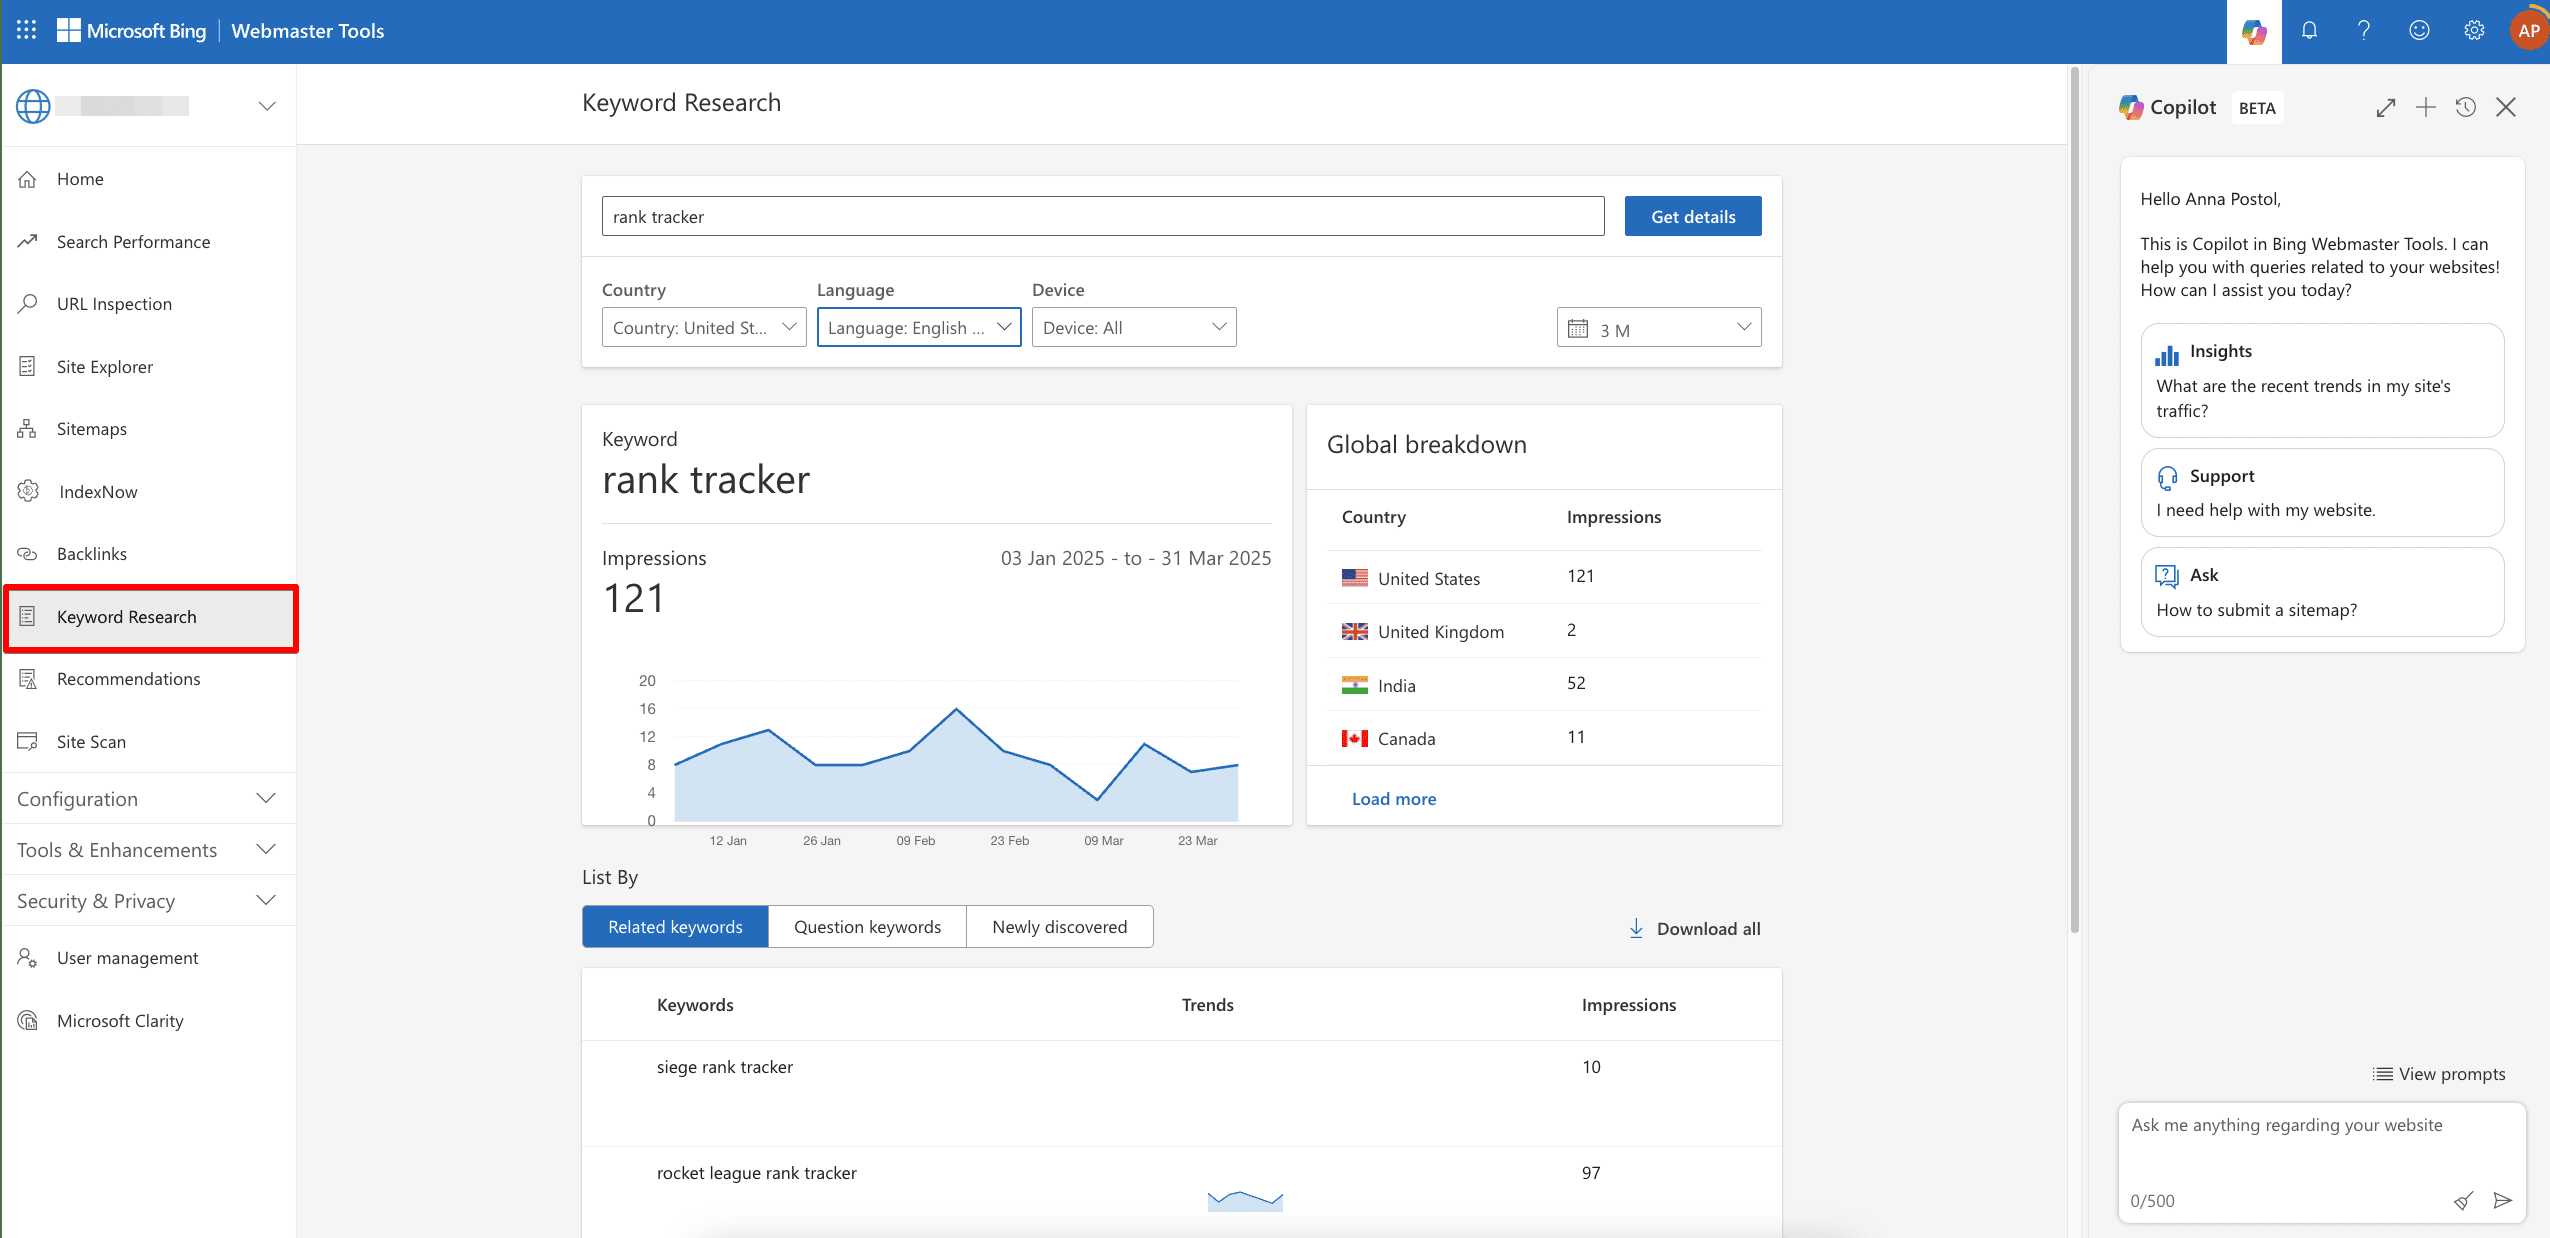Expand the Copilot panel to full size

[x=2386, y=108]
